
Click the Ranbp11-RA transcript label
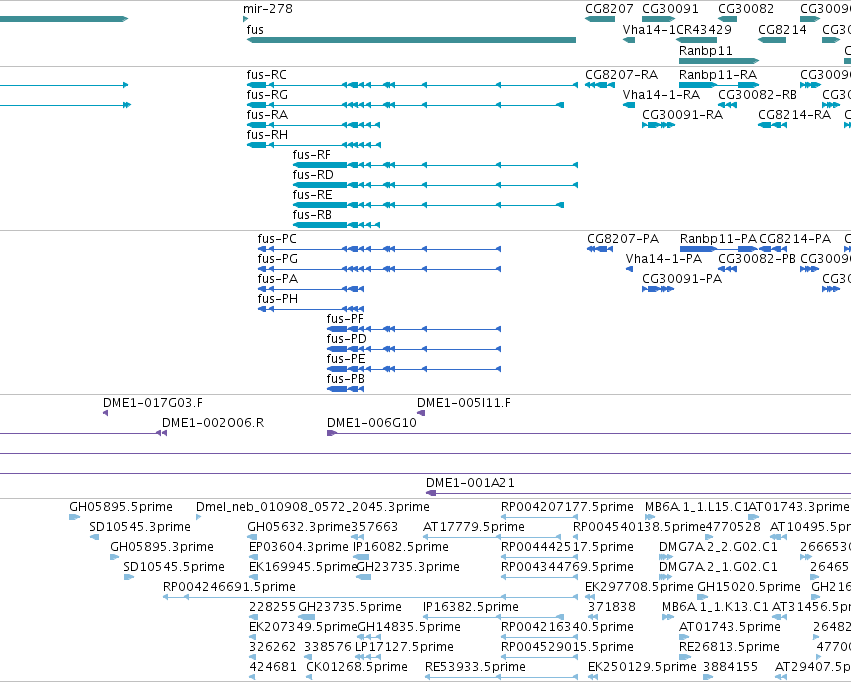click(x=718, y=74)
